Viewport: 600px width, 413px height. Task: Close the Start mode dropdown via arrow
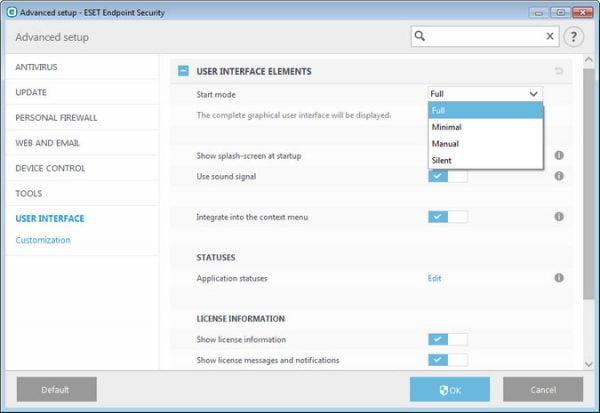point(533,94)
